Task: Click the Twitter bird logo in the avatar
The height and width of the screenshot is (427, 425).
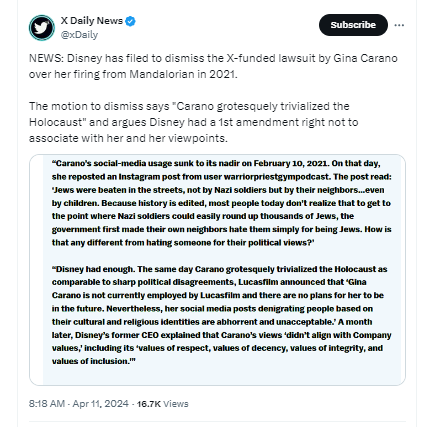Action: [x=42, y=28]
